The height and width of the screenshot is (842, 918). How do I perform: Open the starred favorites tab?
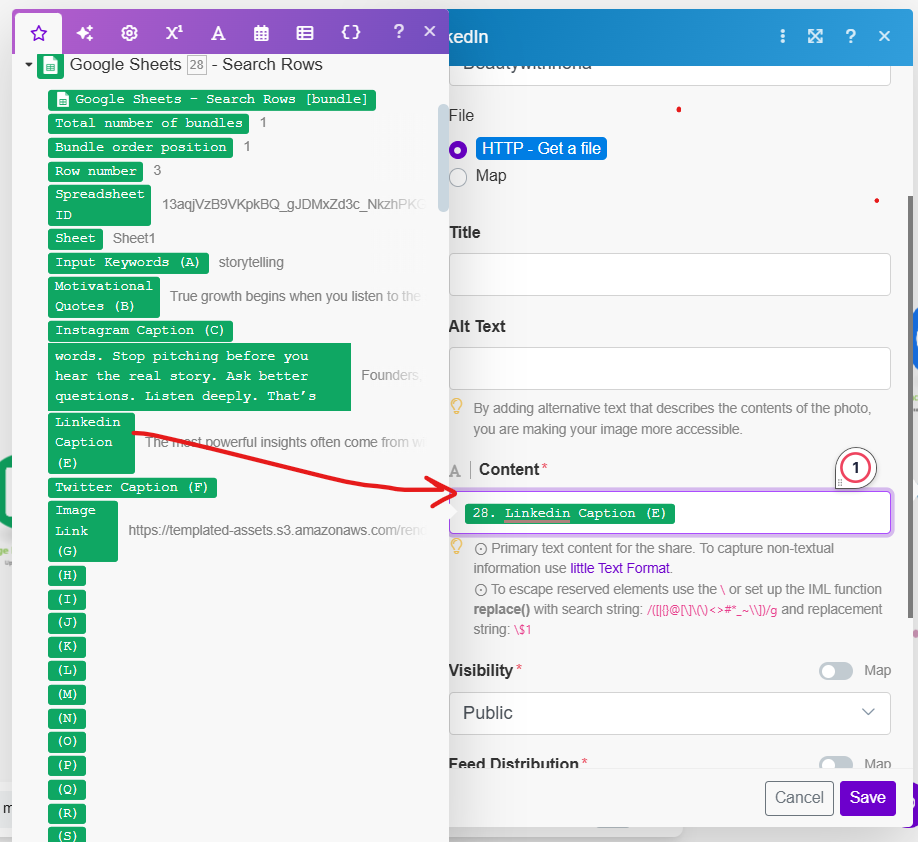point(39,33)
